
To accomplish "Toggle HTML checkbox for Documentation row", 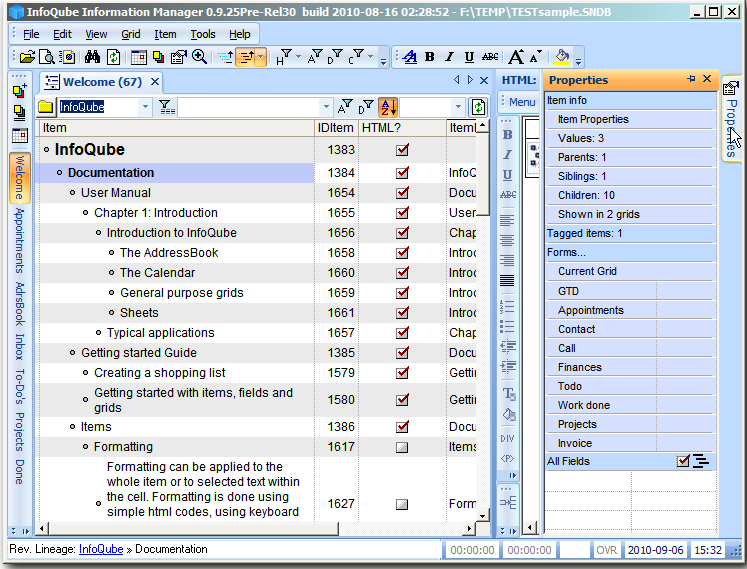I will pyautogui.click(x=402, y=173).
